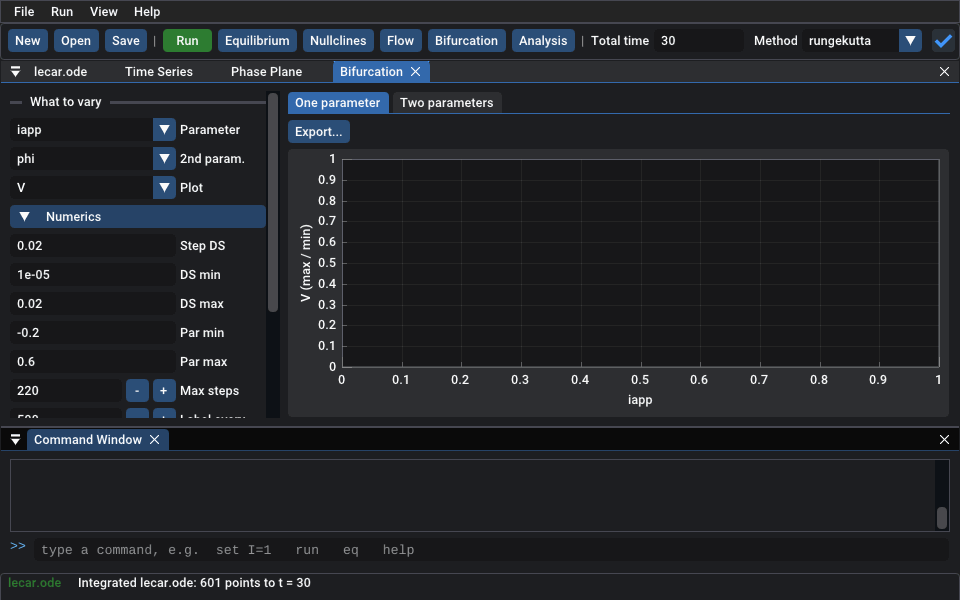Edit the Total time field
Screen dimensions: 960x600
pyautogui.click(x=699, y=41)
